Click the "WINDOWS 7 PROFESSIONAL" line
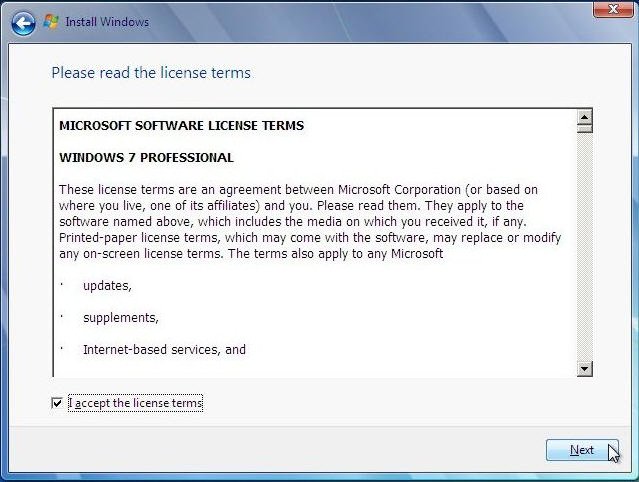 (146, 157)
